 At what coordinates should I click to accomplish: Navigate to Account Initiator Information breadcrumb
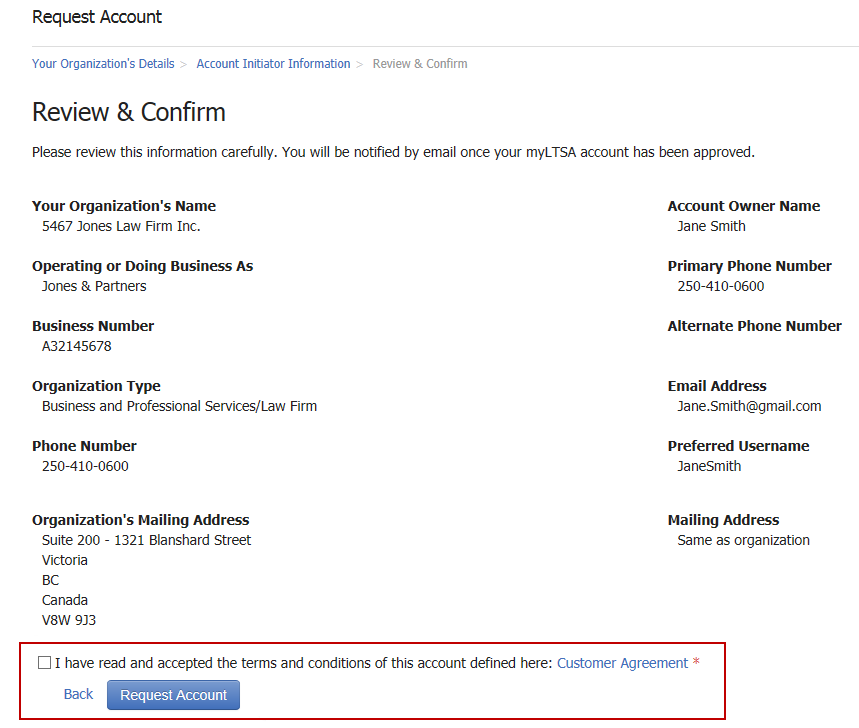point(273,64)
